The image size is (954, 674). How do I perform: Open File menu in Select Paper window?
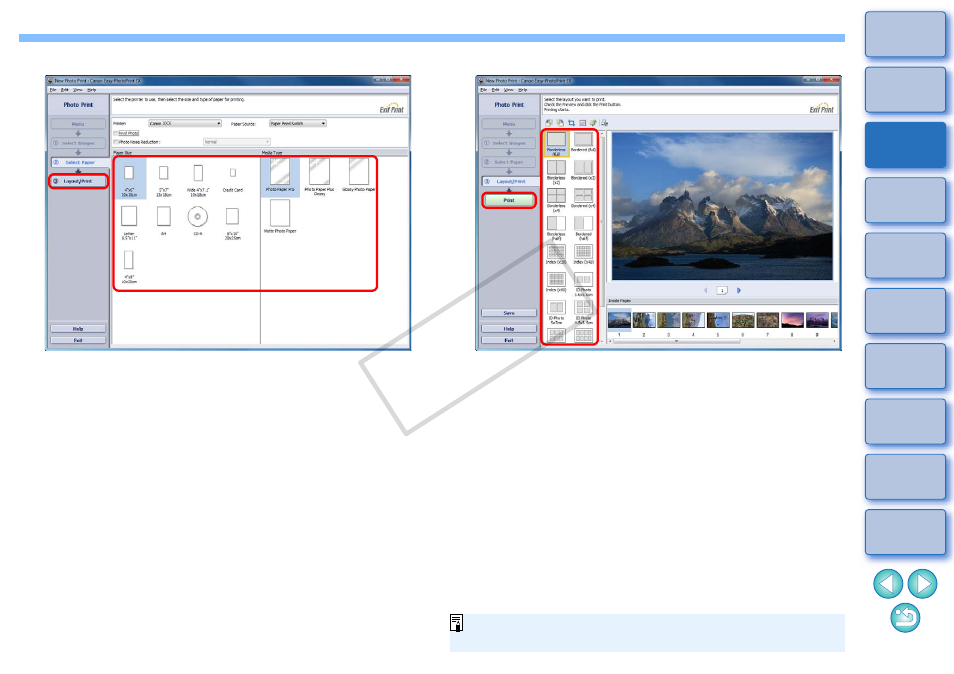[x=54, y=90]
